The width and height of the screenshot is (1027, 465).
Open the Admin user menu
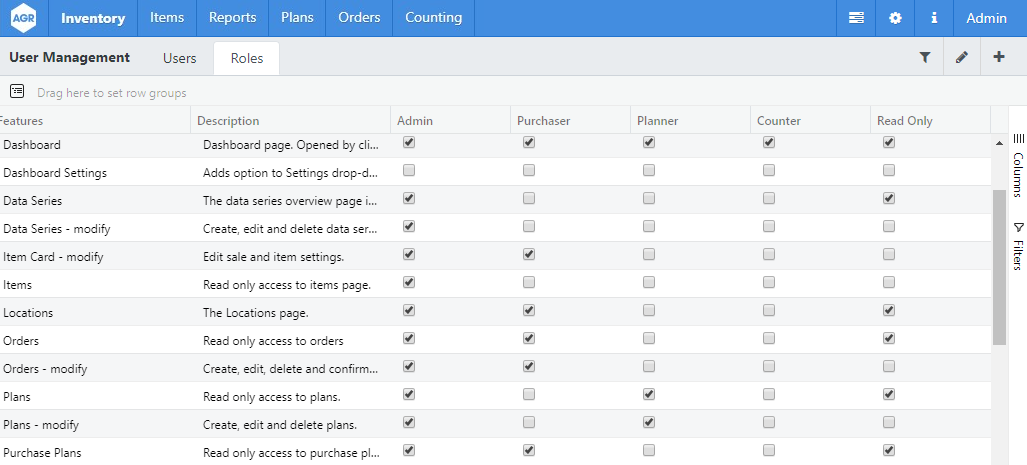click(986, 18)
